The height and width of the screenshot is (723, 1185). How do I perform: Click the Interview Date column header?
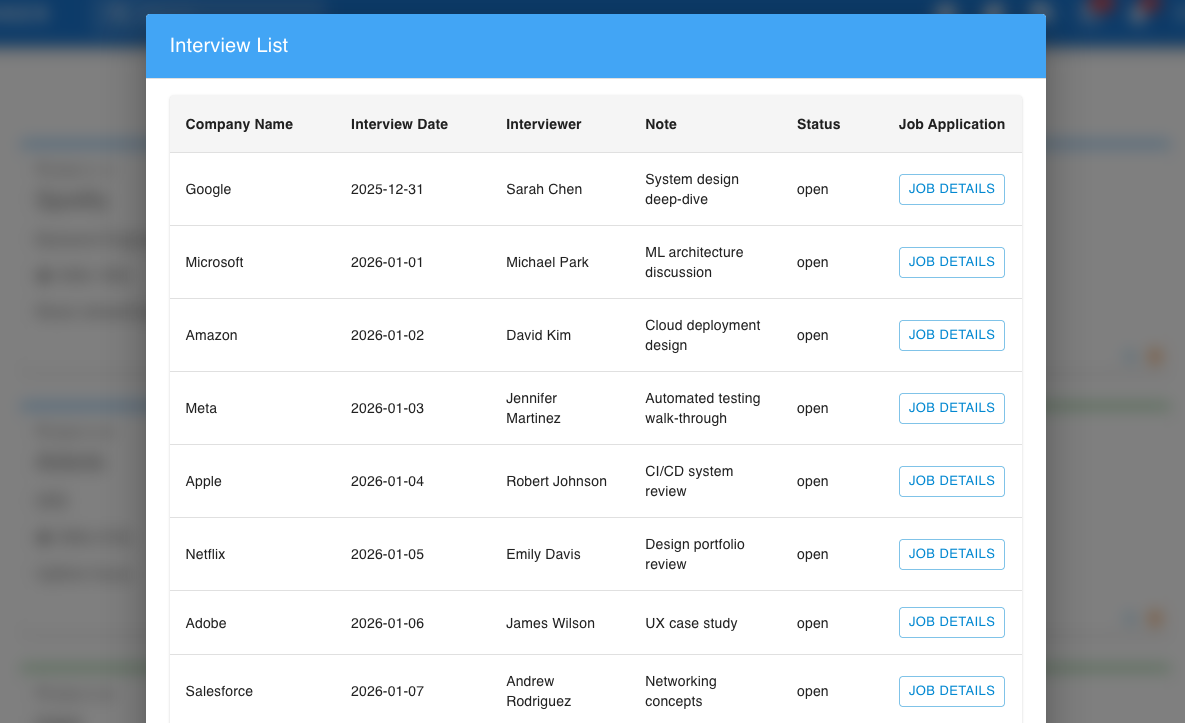click(x=399, y=125)
